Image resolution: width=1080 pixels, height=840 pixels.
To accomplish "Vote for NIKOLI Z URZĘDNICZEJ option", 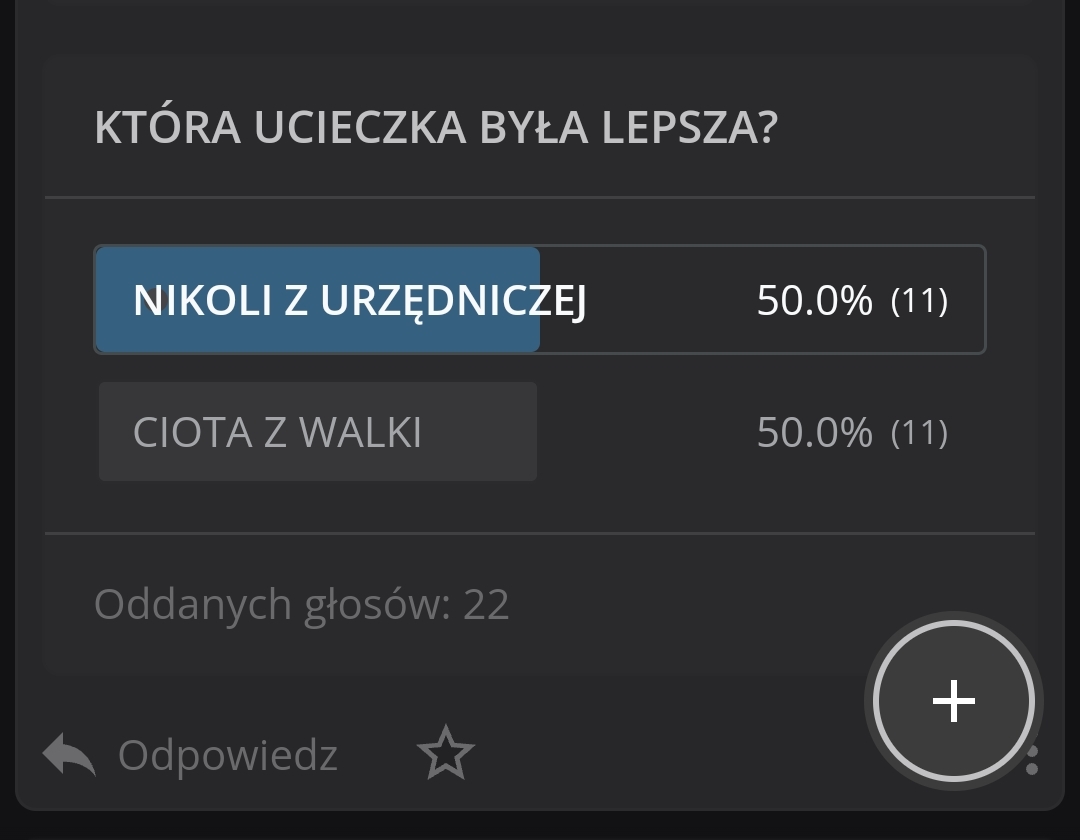I will [359, 300].
